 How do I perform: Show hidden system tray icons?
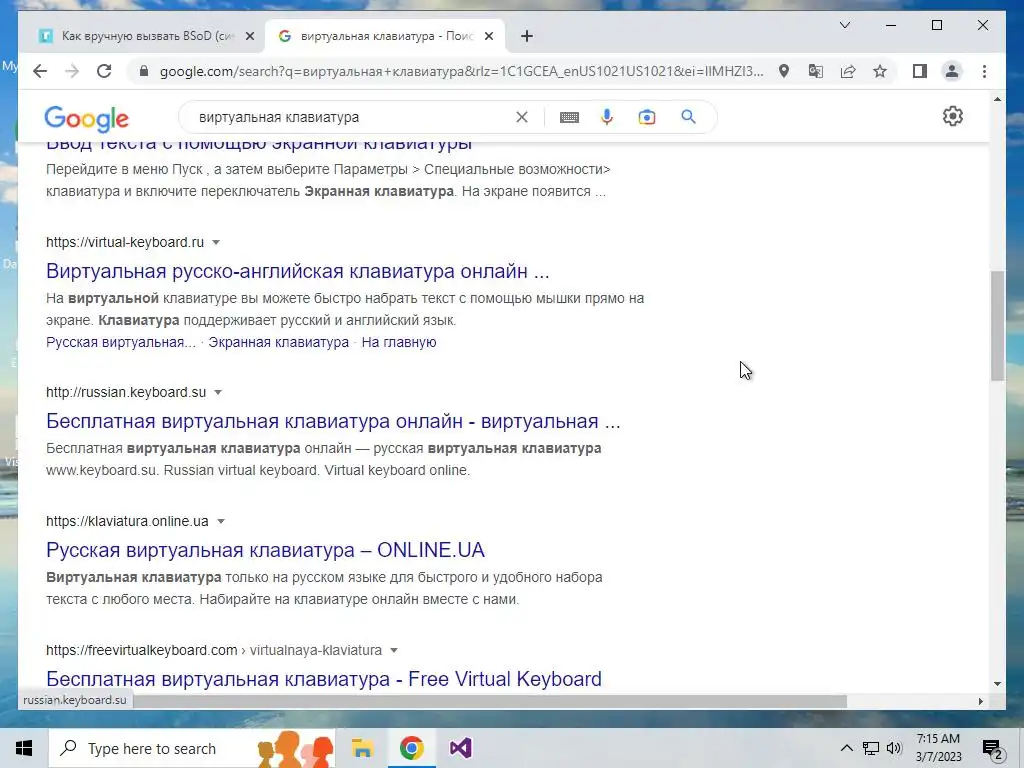846,748
